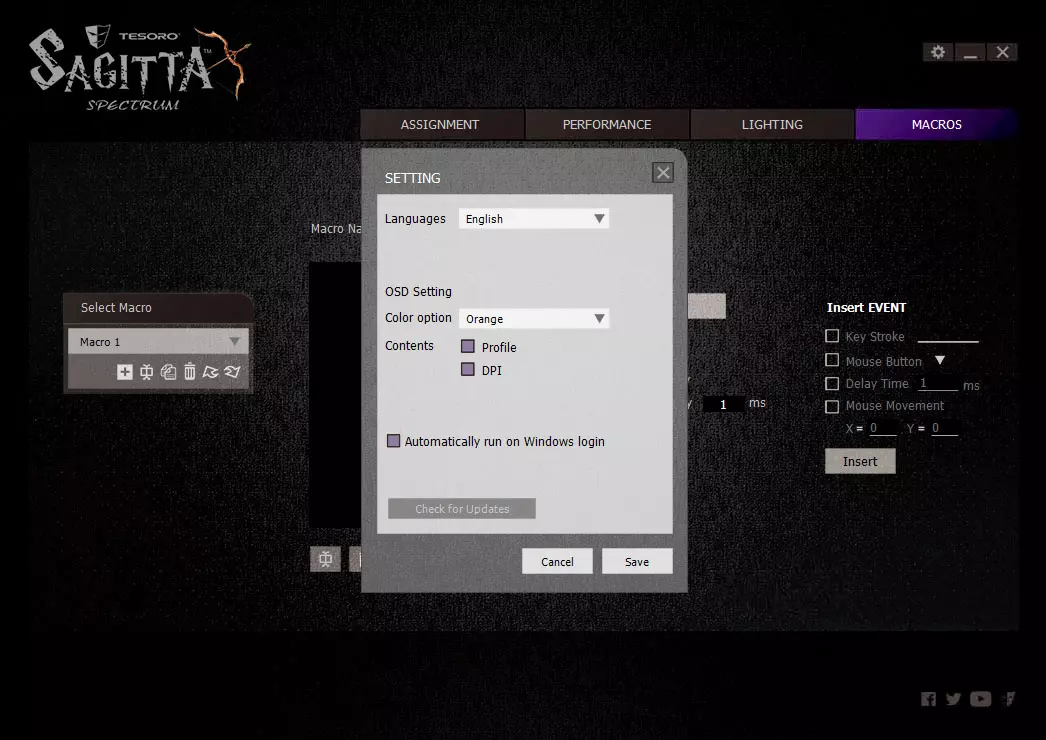Minimize the Sagitta Spectrum window
This screenshot has width=1046, height=740.
971,52
